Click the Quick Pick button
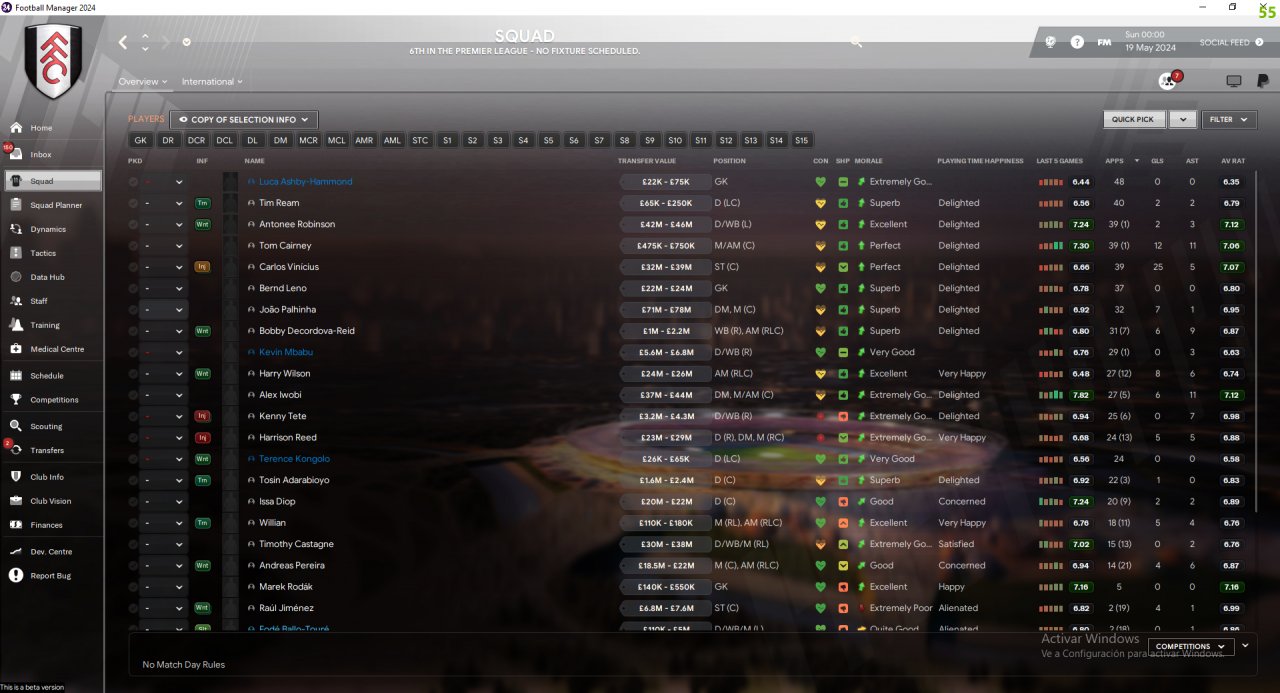Viewport: 1280px width, 693px height. pyautogui.click(x=1133, y=119)
